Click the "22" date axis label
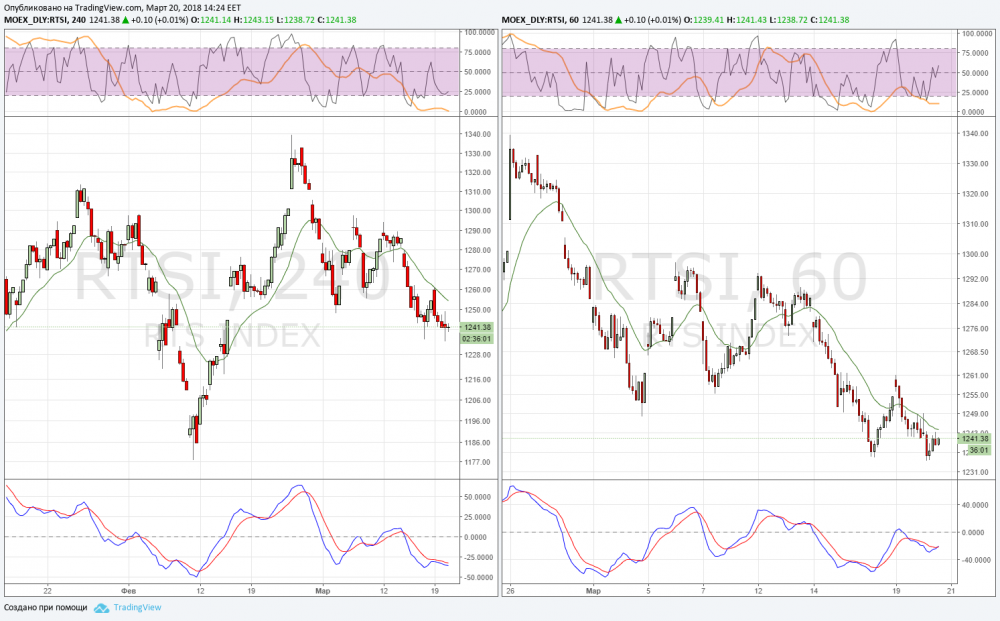 pos(47,591)
